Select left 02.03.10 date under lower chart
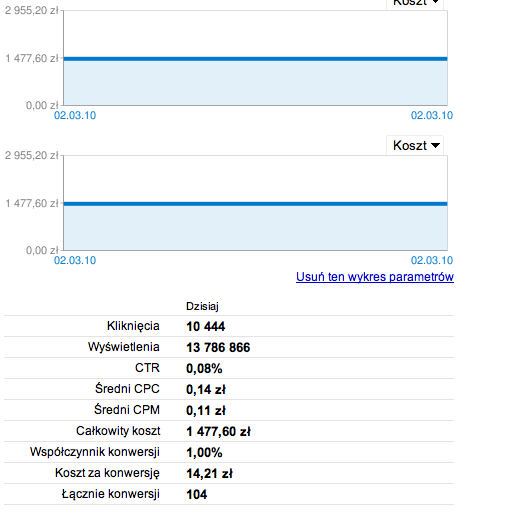 75,260
